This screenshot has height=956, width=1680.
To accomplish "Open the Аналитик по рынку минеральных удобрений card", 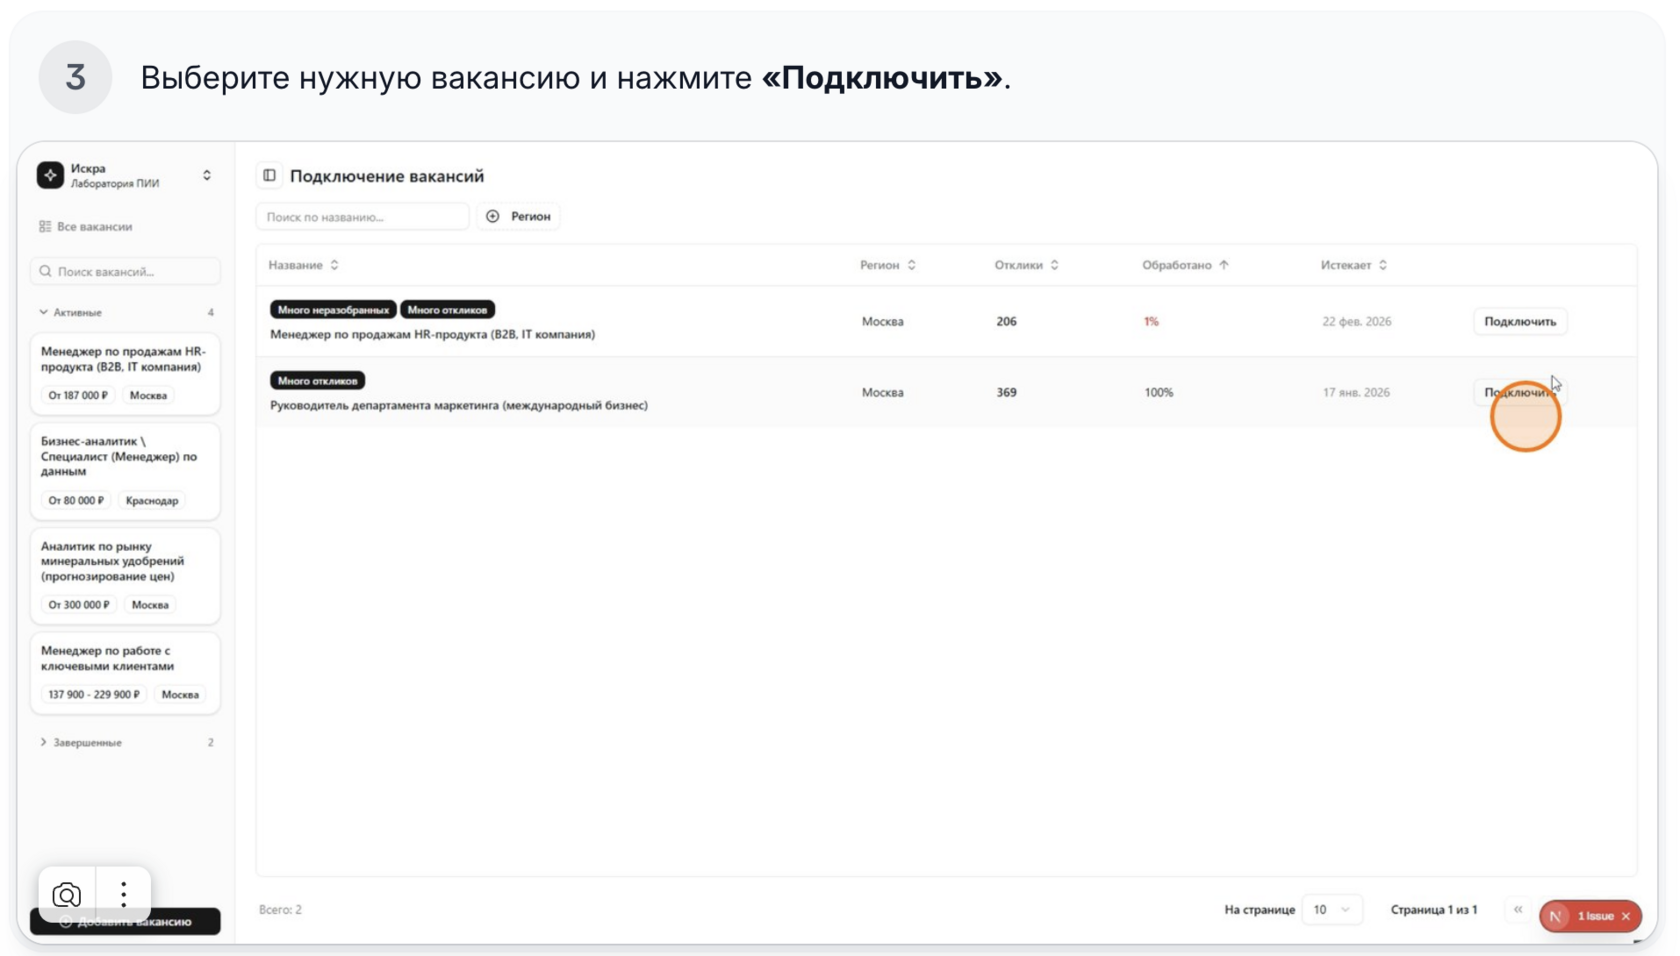I will click(125, 576).
